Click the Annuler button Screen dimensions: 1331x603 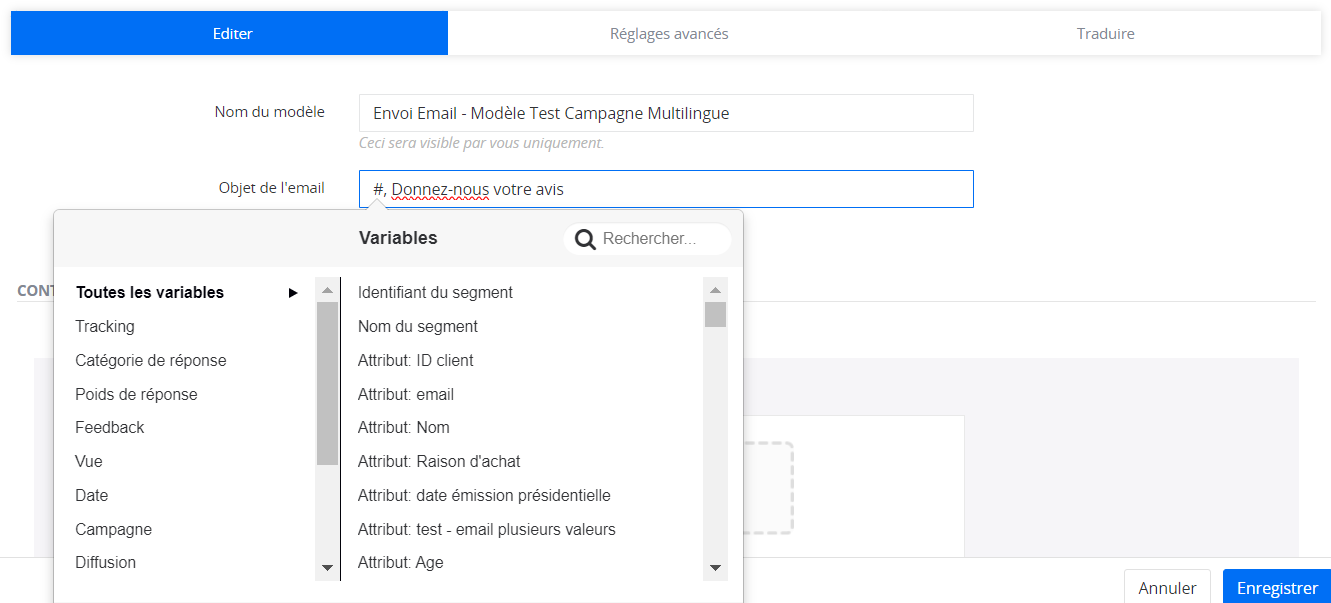(x=1167, y=588)
